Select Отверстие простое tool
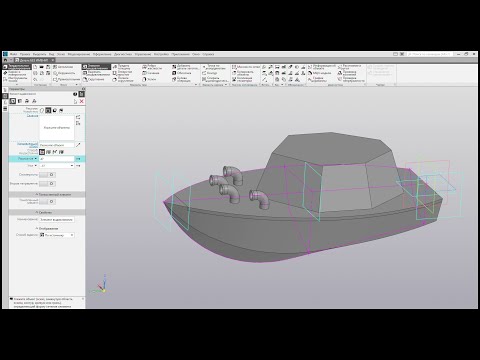The image size is (480, 360). click(123, 73)
